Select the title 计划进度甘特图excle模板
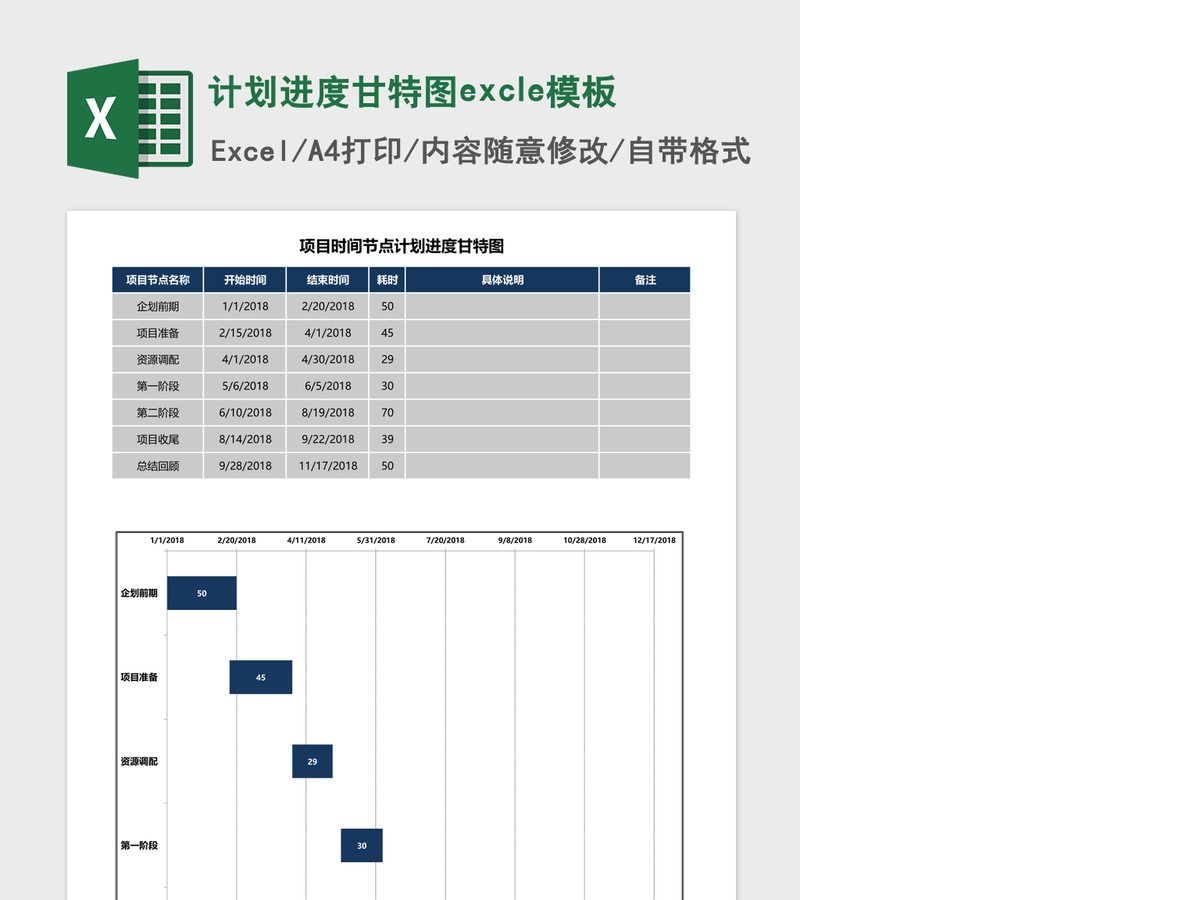 tap(412, 92)
